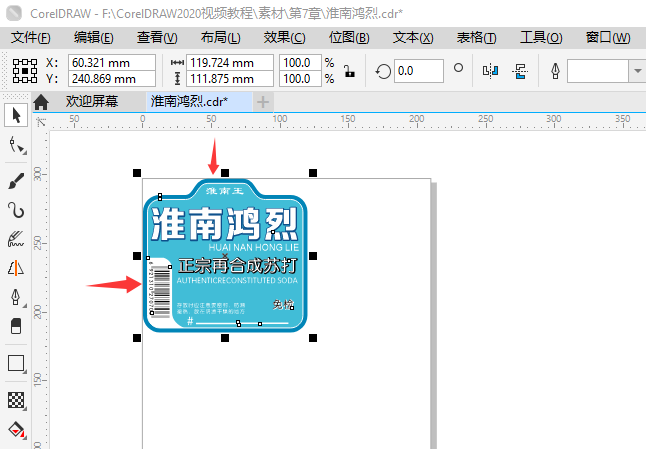Click the outline pen icon in property bar
The width and height of the screenshot is (646, 449).
click(x=555, y=71)
